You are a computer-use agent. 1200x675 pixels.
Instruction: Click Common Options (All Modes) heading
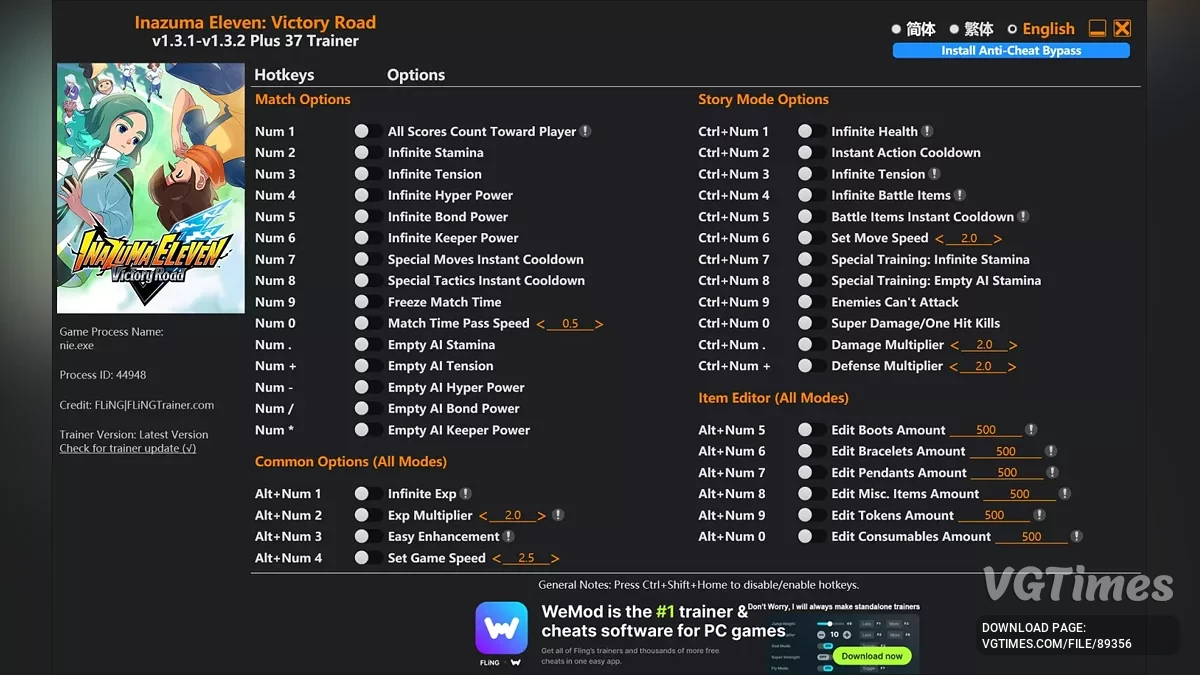351,462
